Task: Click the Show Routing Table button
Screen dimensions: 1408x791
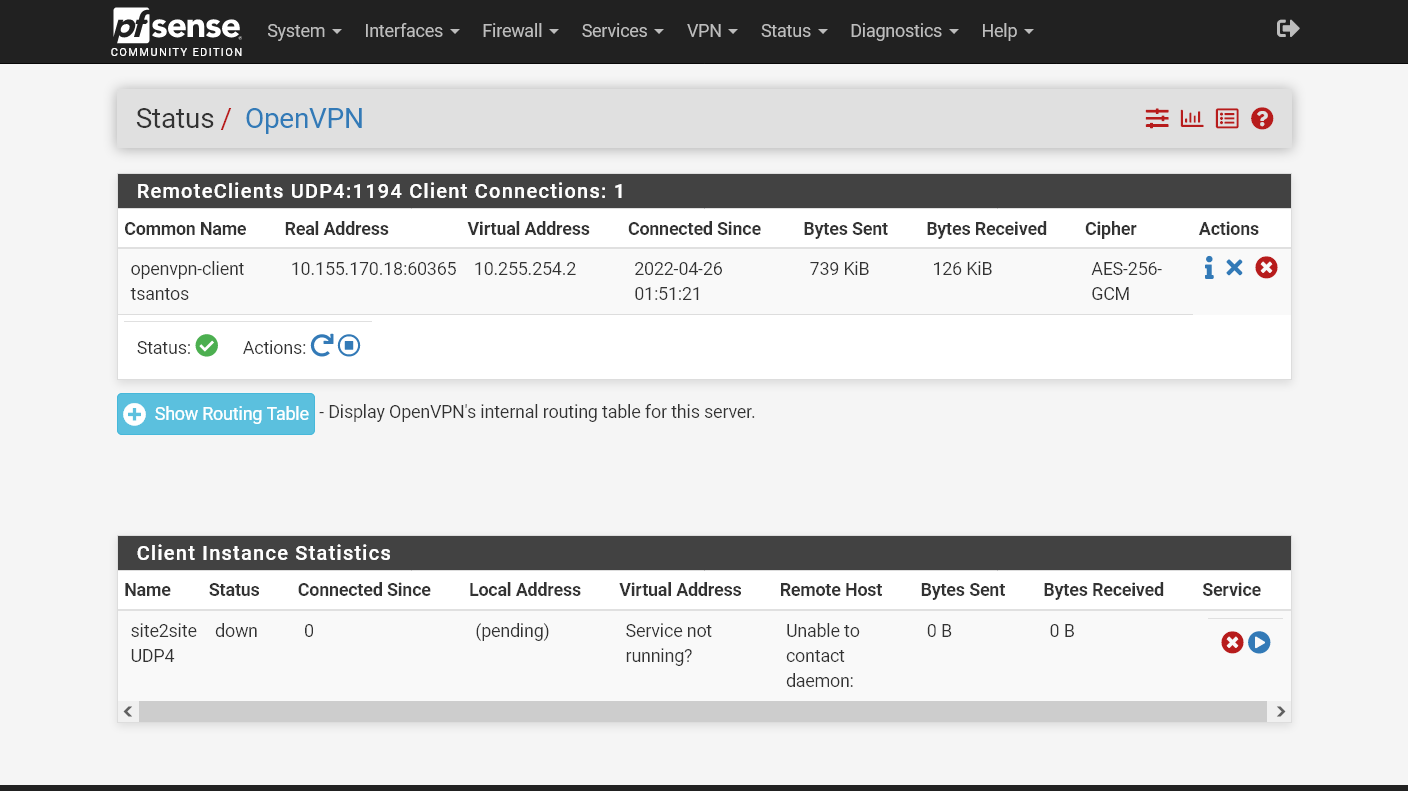Action: pos(215,413)
